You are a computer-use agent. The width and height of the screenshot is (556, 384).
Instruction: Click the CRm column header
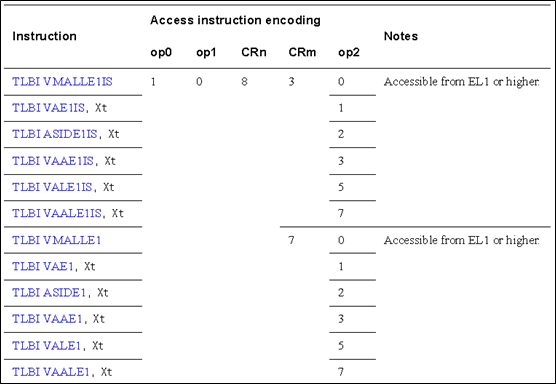tap(302, 52)
